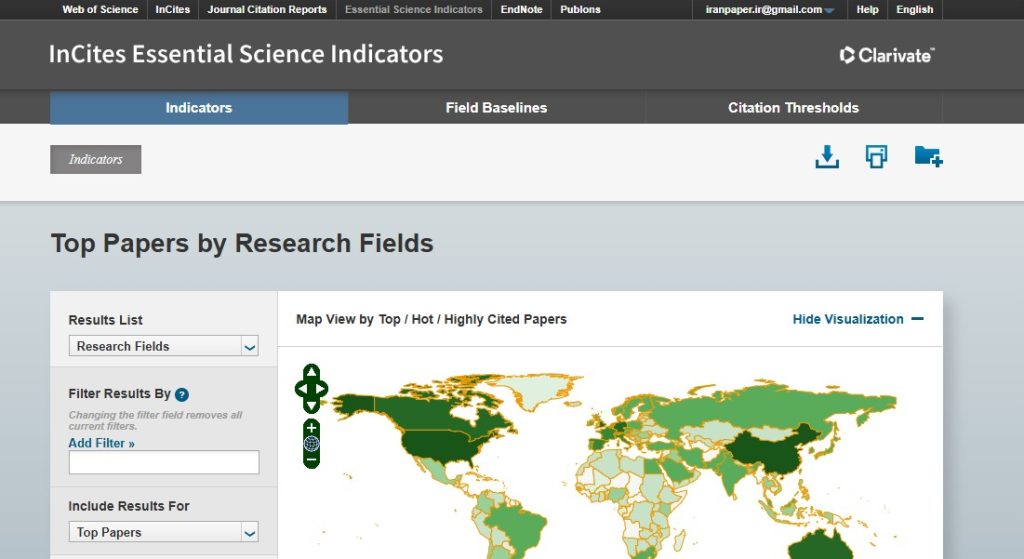1024x559 pixels.
Task: Open EndNote from the top bar
Action: (x=521, y=10)
